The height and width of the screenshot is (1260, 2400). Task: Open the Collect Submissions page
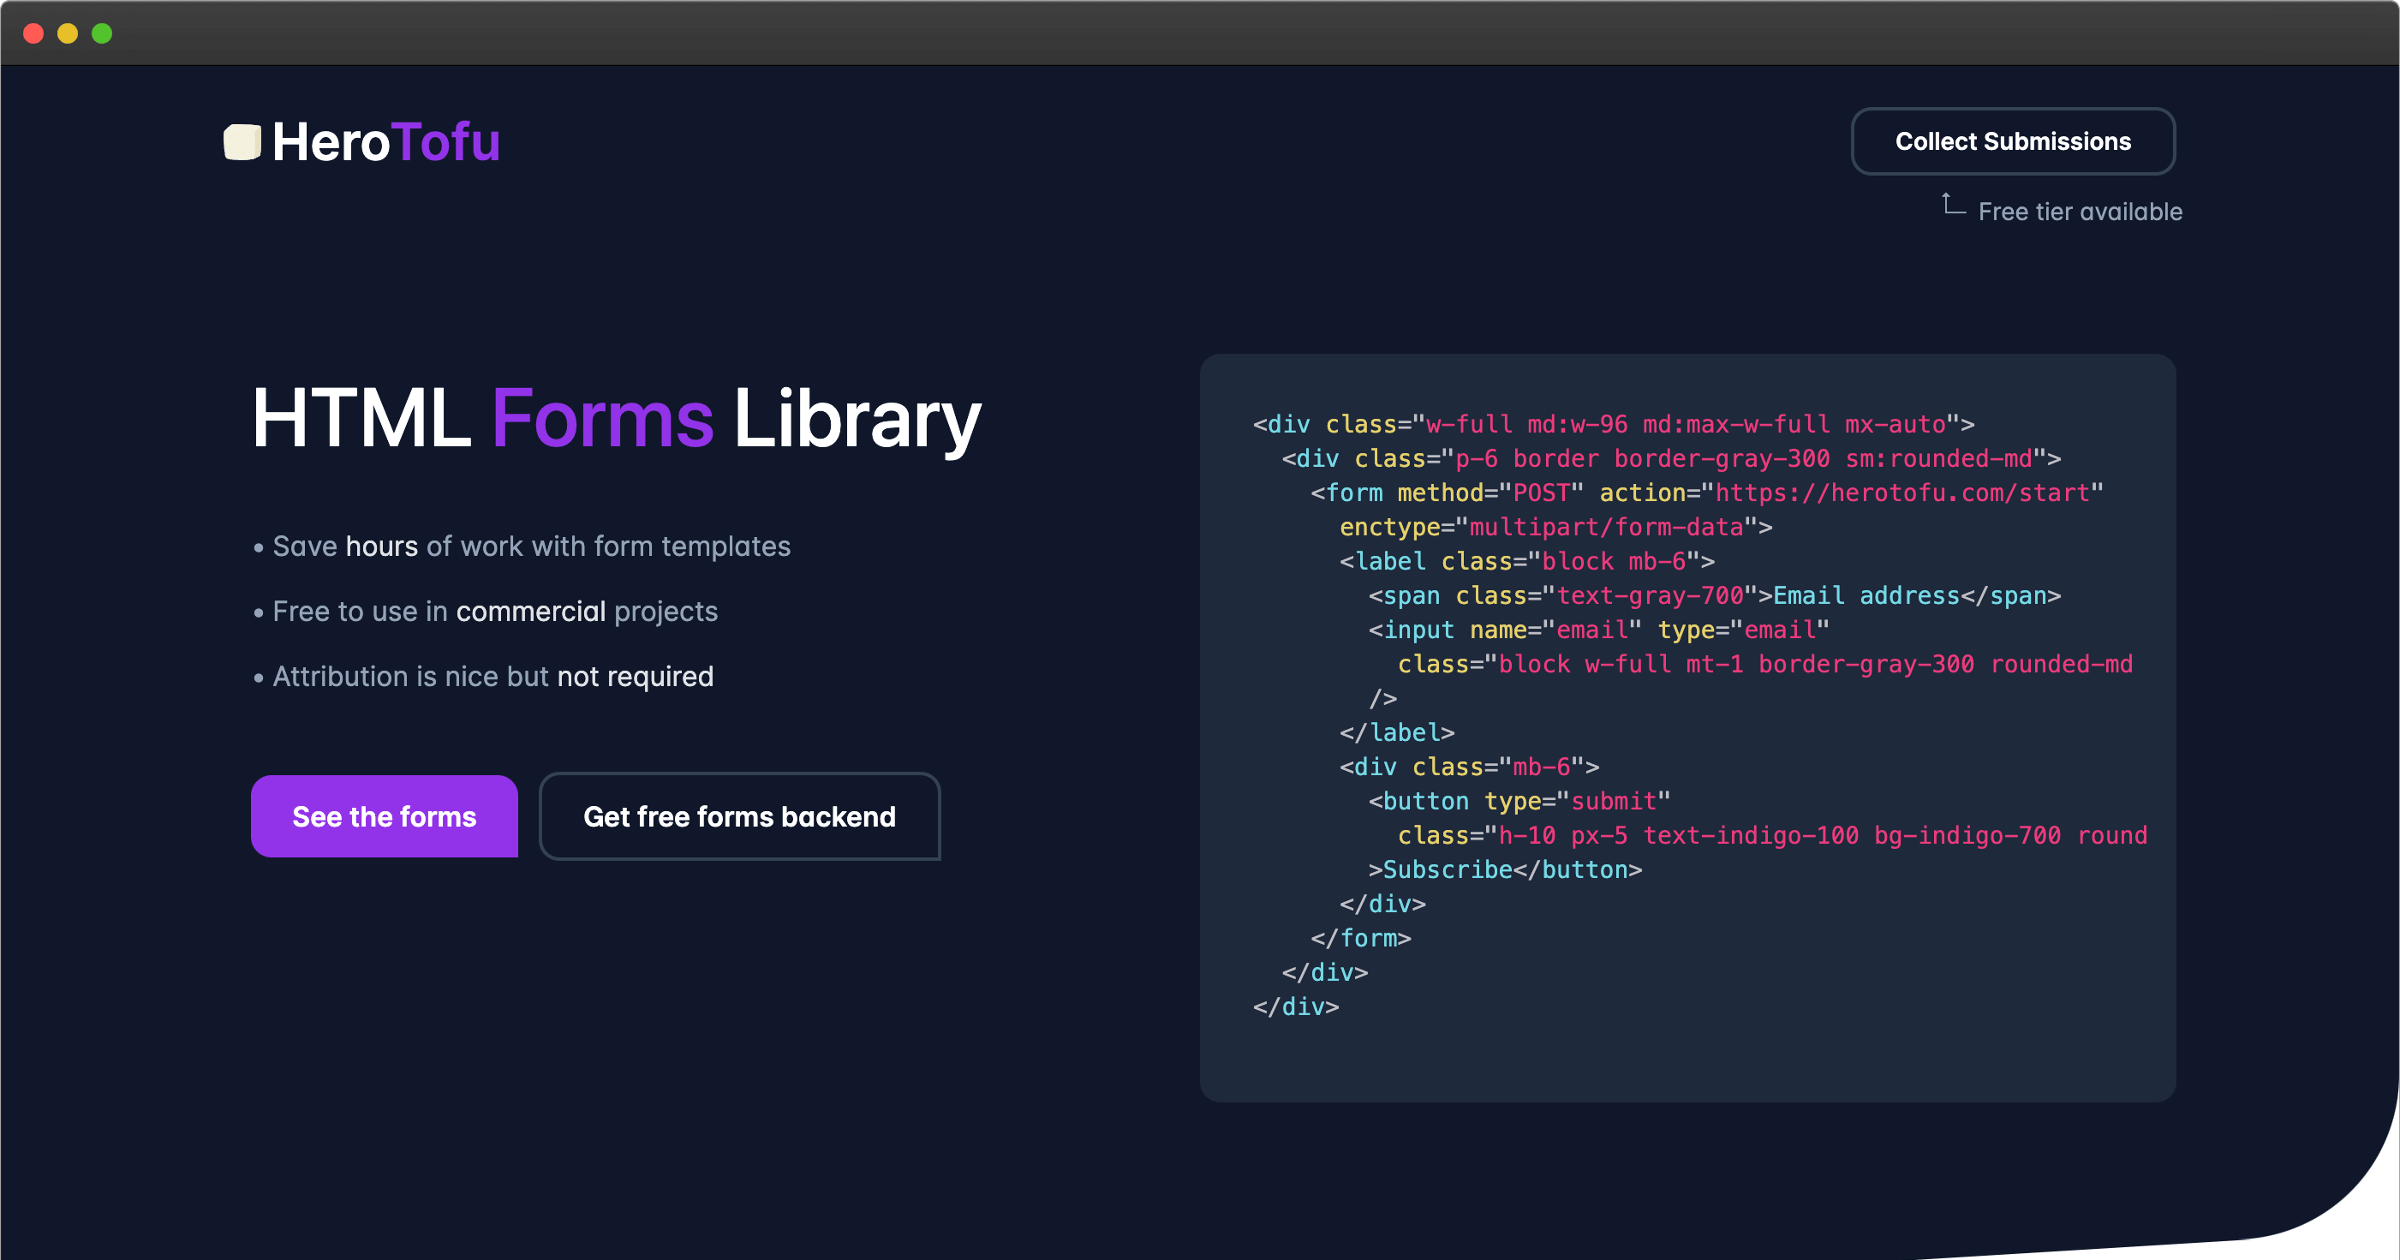pyautogui.click(x=2012, y=141)
